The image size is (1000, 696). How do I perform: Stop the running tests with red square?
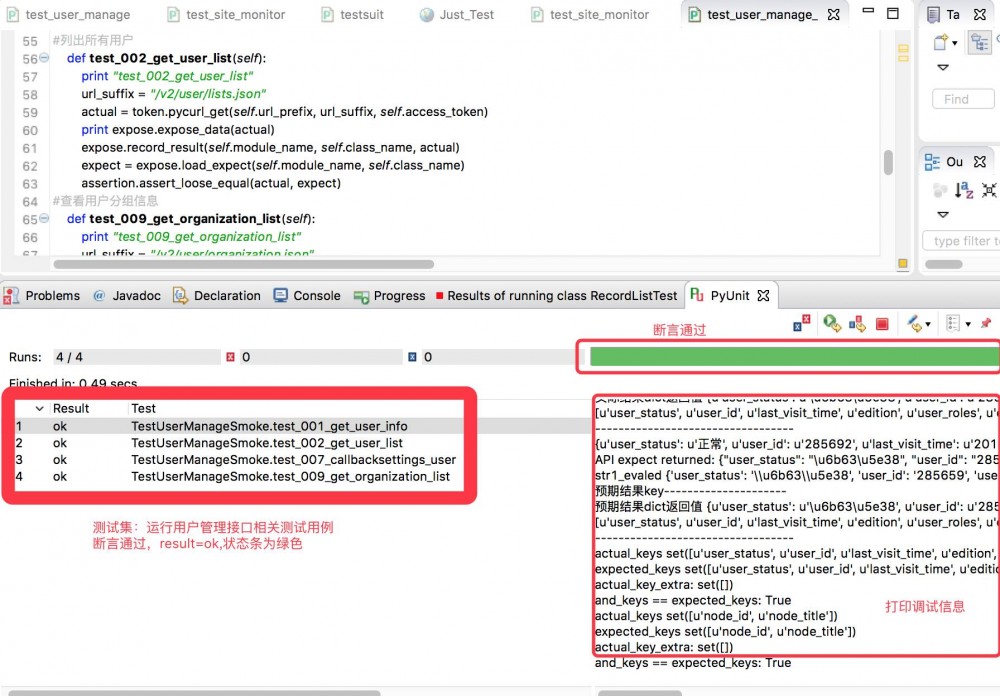pos(882,324)
